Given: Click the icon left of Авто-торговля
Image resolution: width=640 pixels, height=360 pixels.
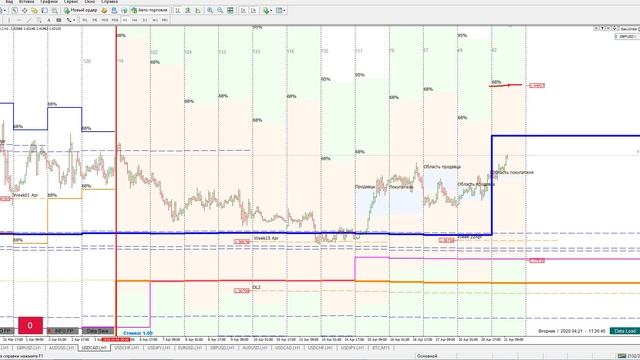Looking at the screenshot, I should [124, 11].
